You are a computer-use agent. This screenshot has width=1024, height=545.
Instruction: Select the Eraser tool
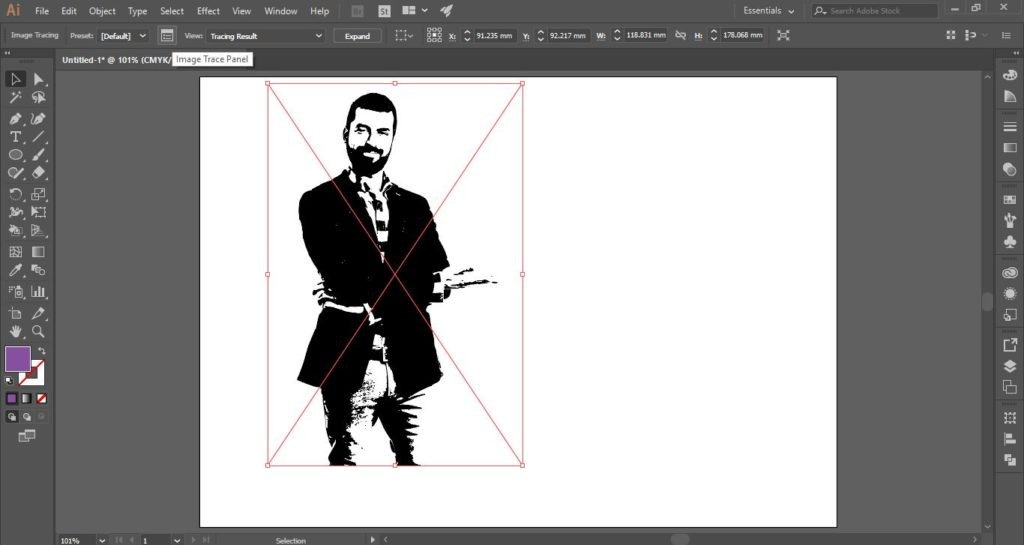[x=38, y=173]
